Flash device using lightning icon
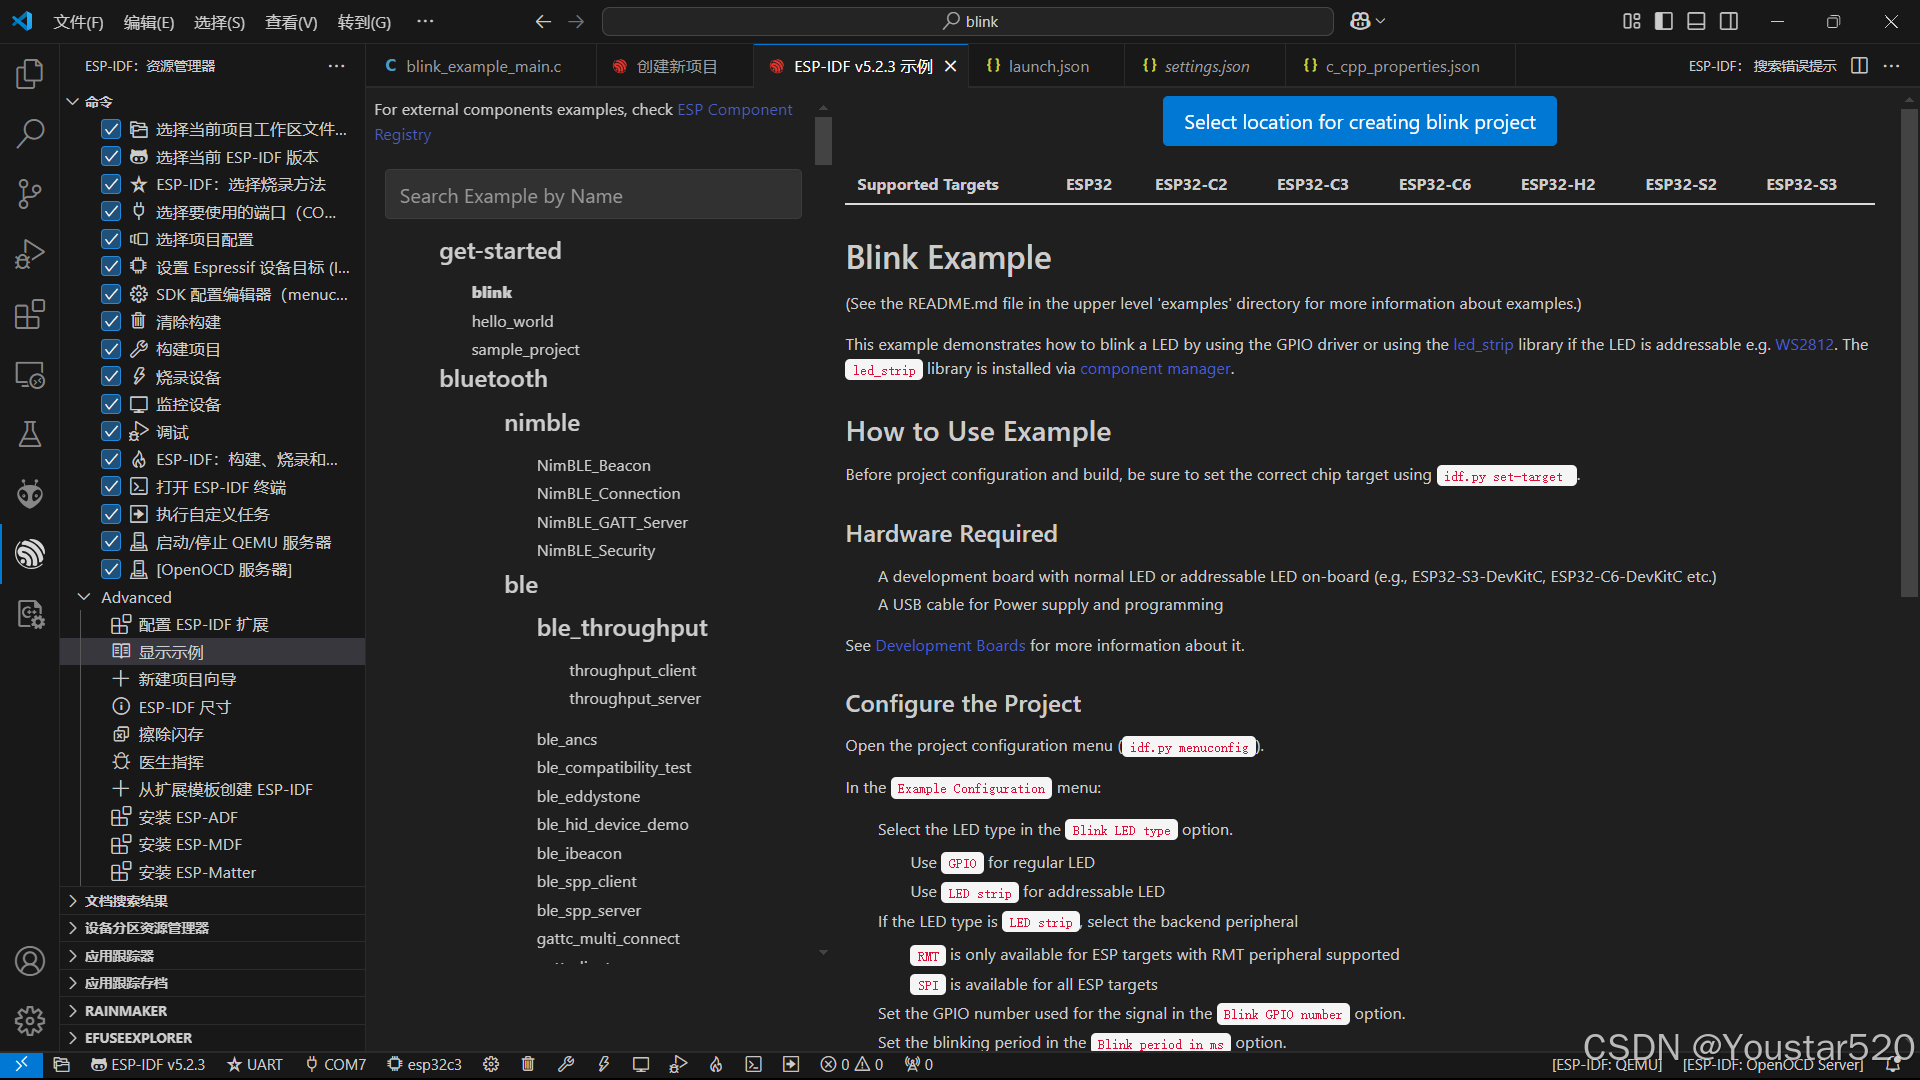Image resolution: width=1920 pixels, height=1080 pixels. pyautogui.click(x=604, y=1064)
